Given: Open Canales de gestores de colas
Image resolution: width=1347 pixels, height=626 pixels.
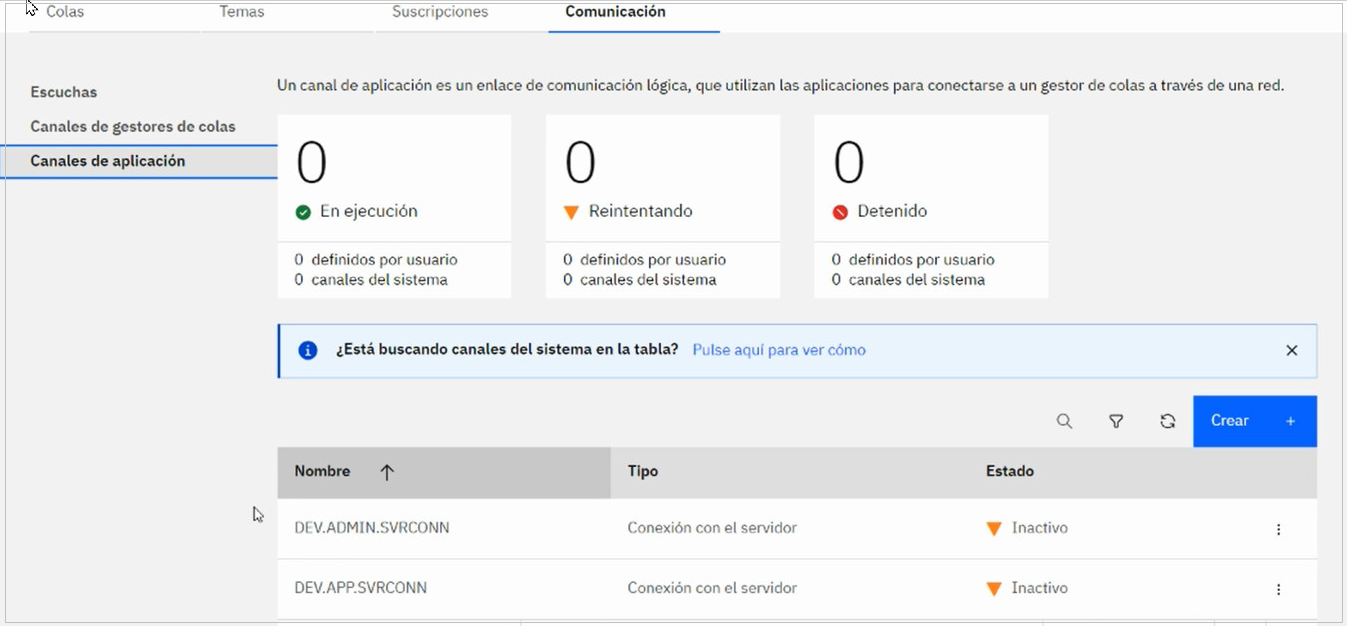Looking at the screenshot, I should (133, 127).
